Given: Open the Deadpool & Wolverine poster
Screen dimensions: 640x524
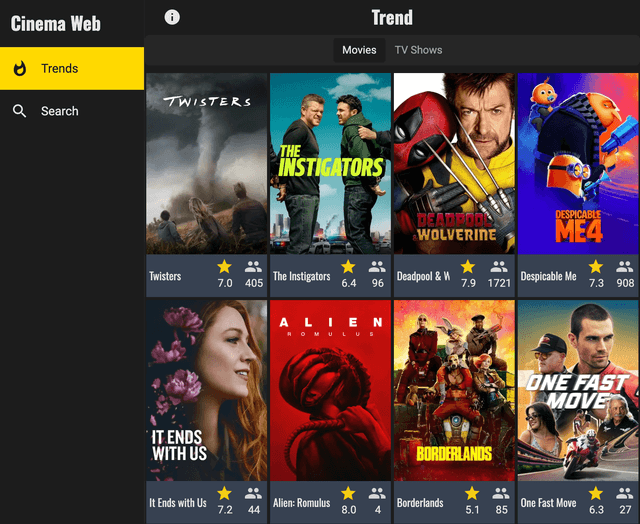Looking at the screenshot, I should pos(453,163).
